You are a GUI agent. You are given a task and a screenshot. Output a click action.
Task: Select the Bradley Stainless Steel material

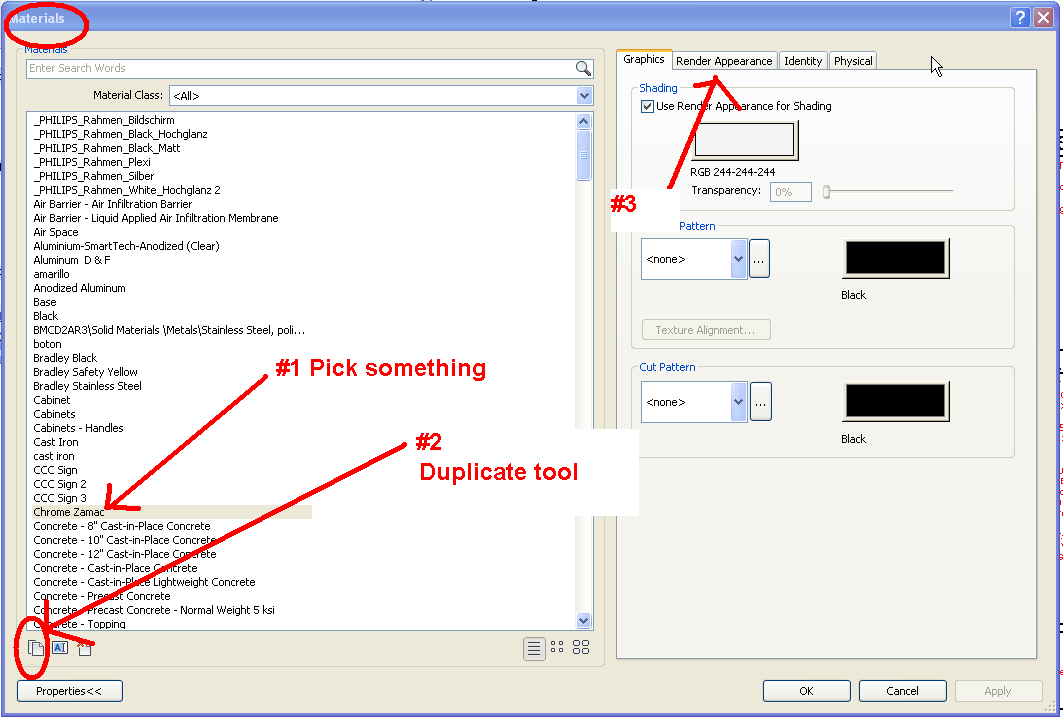pos(87,386)
